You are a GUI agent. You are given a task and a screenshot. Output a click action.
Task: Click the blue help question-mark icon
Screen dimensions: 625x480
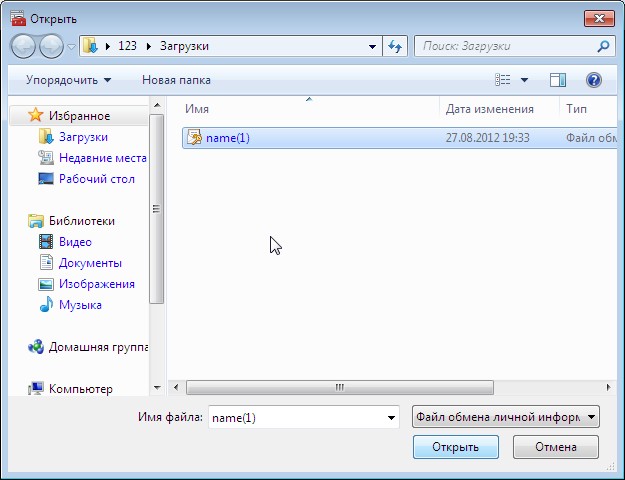coord(594,80)
